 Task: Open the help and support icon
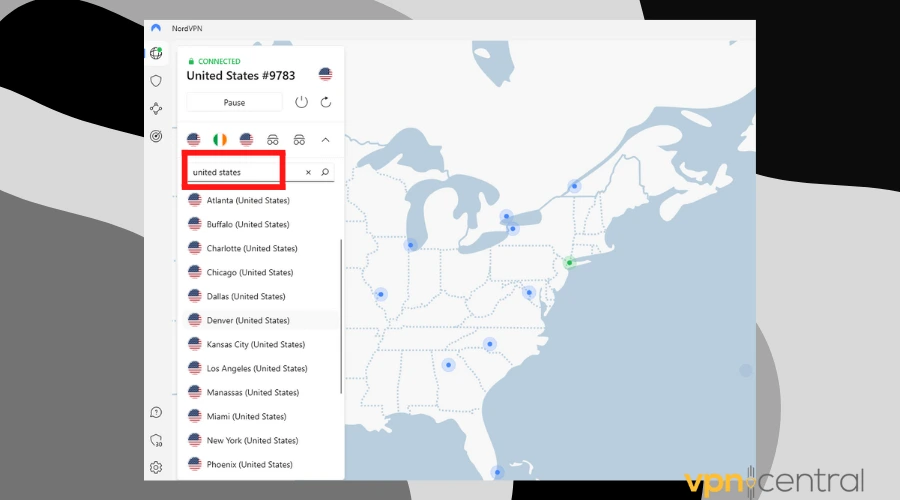(x=156, y=412)
